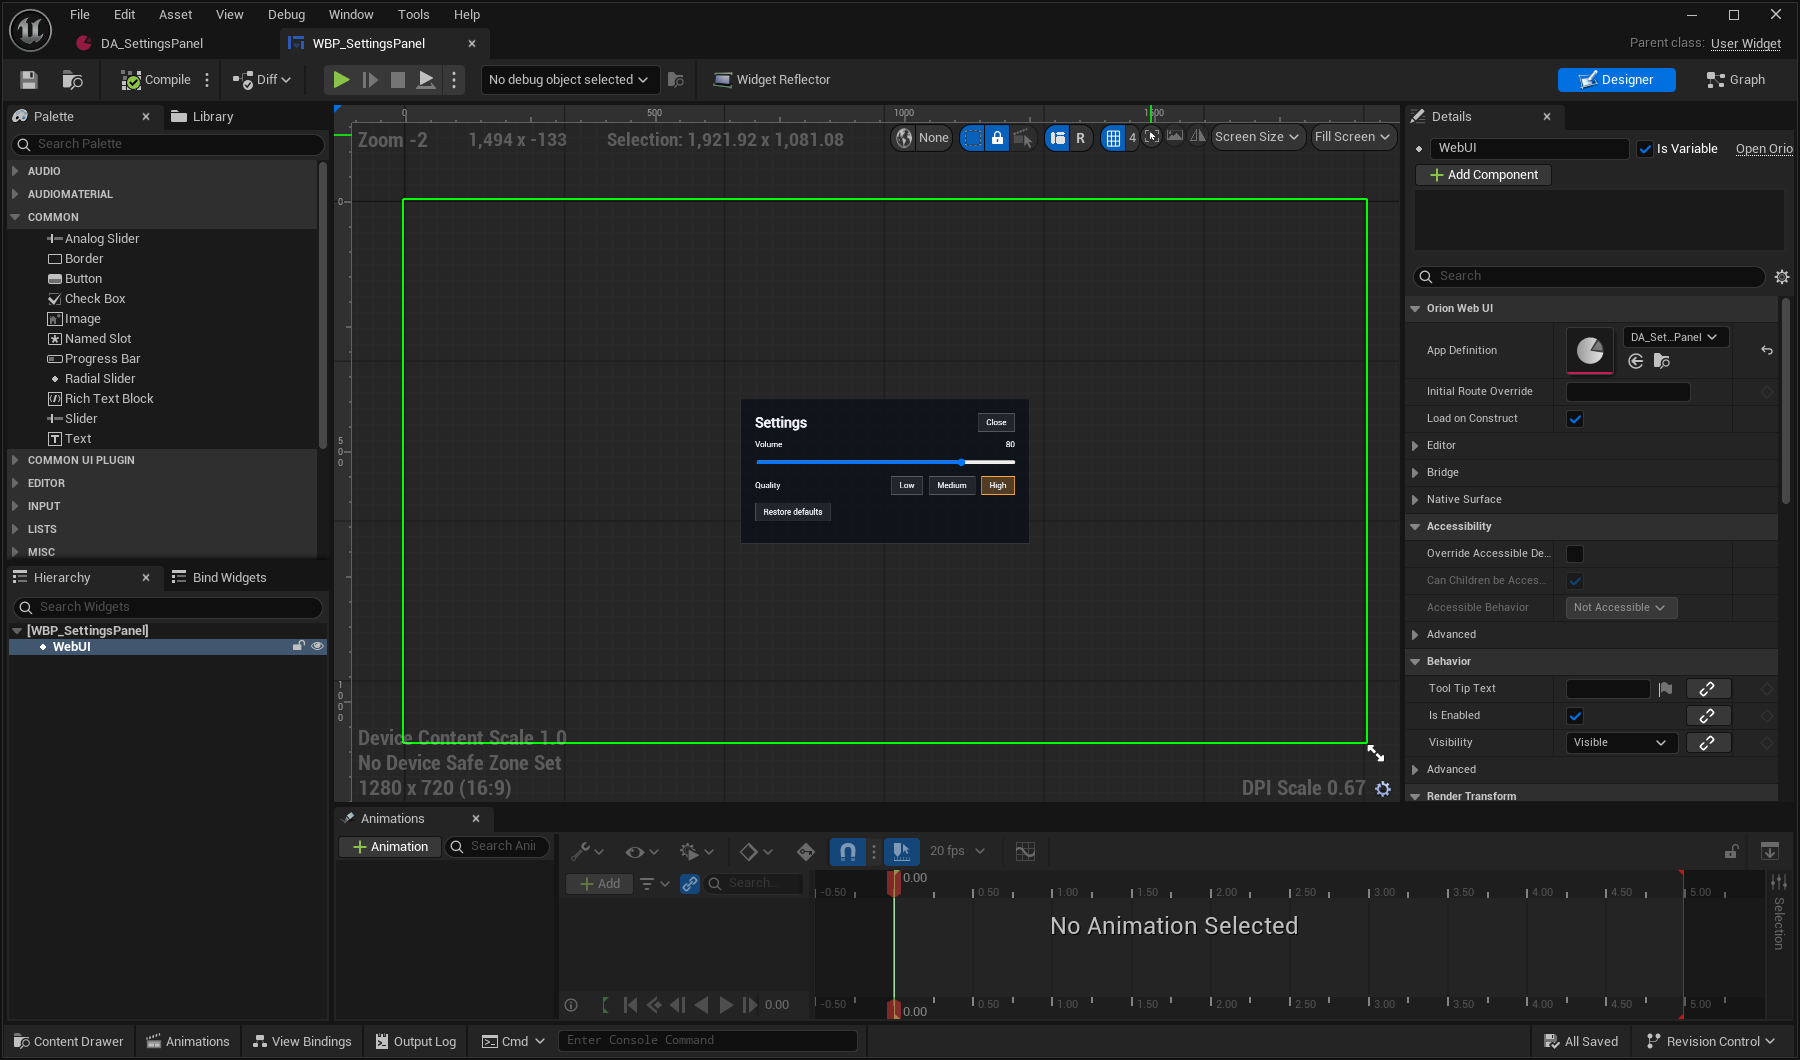Click the Stop simulation icon
This screenshot has height=1060, width=1800.
point(398,80)
